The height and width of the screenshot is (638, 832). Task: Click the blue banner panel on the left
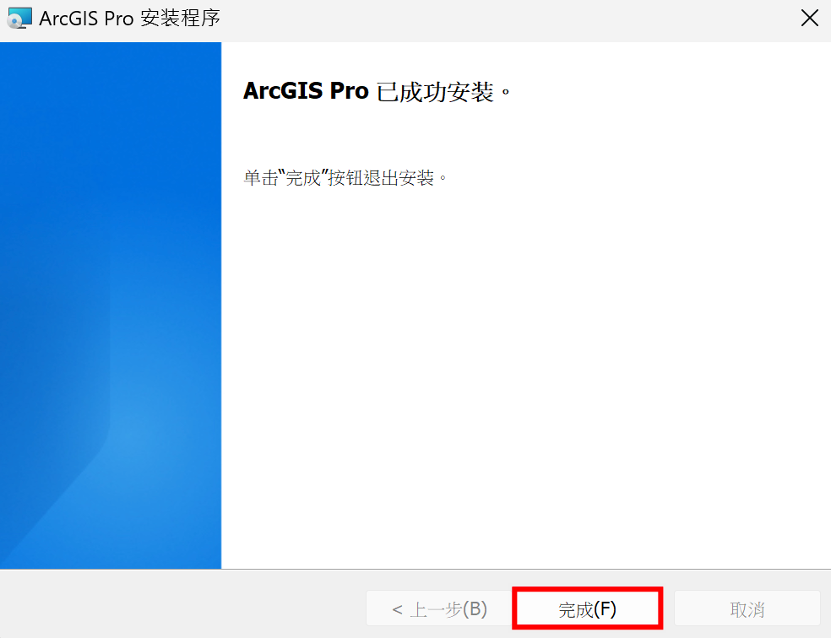point(110,306)
